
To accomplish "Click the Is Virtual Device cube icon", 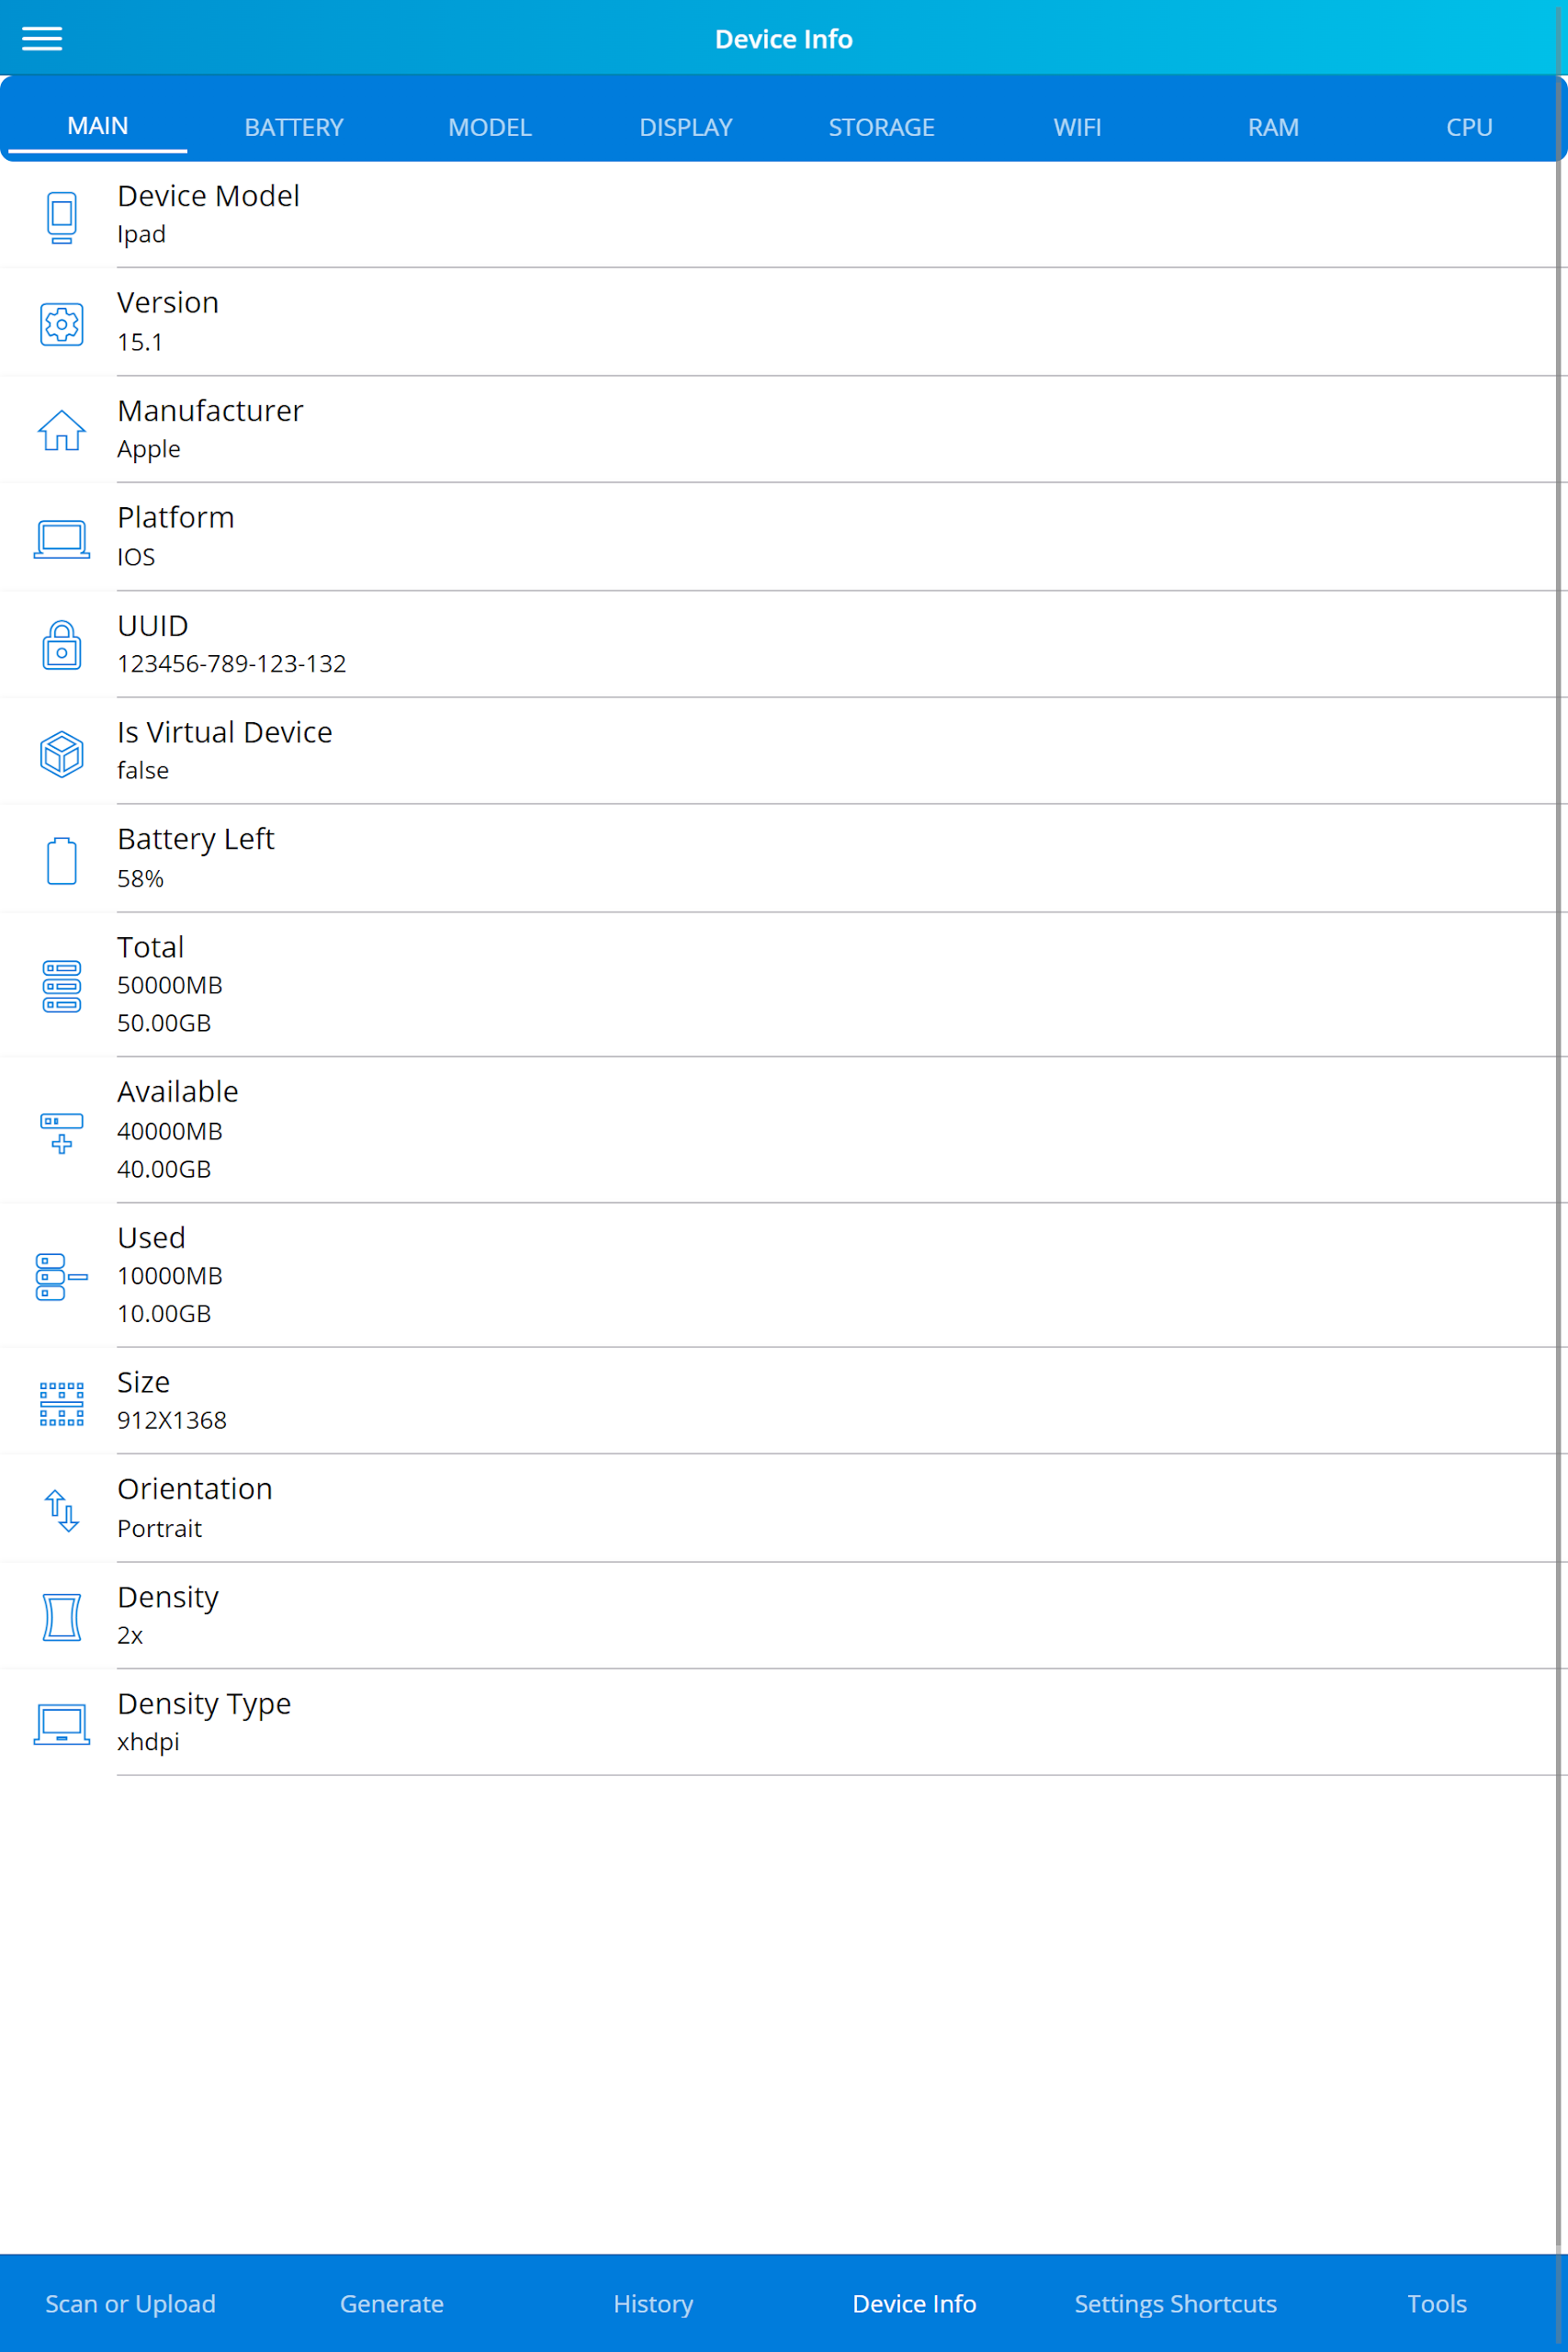I will coord(62,753).
